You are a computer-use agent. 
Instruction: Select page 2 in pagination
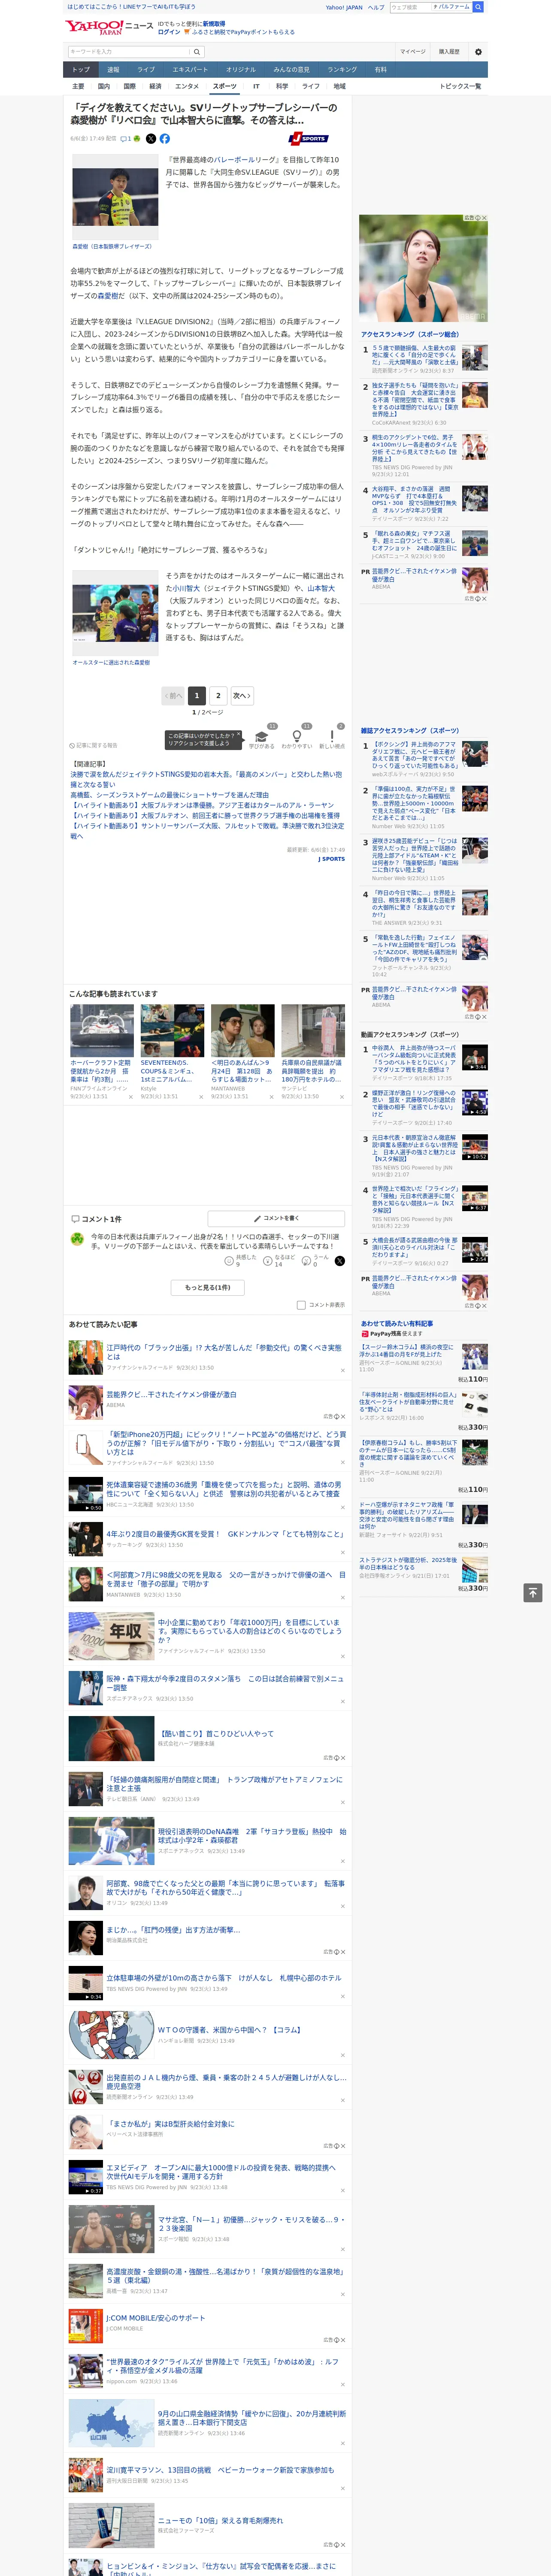point(218,695)
